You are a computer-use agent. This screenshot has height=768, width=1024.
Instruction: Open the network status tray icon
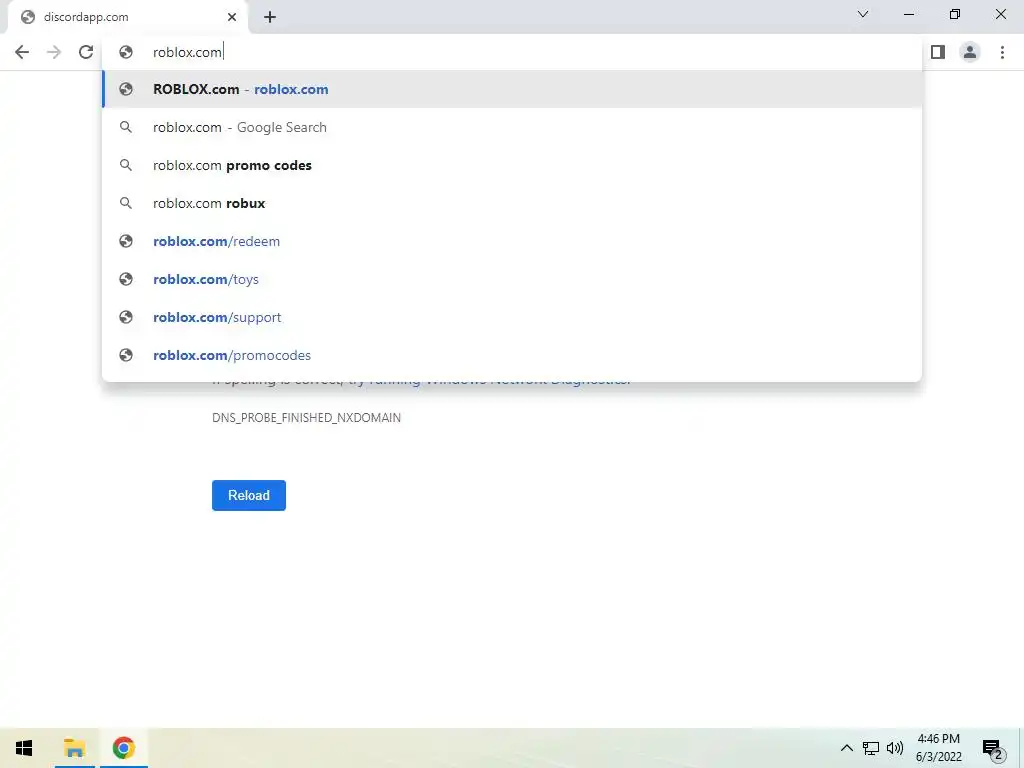871,748
